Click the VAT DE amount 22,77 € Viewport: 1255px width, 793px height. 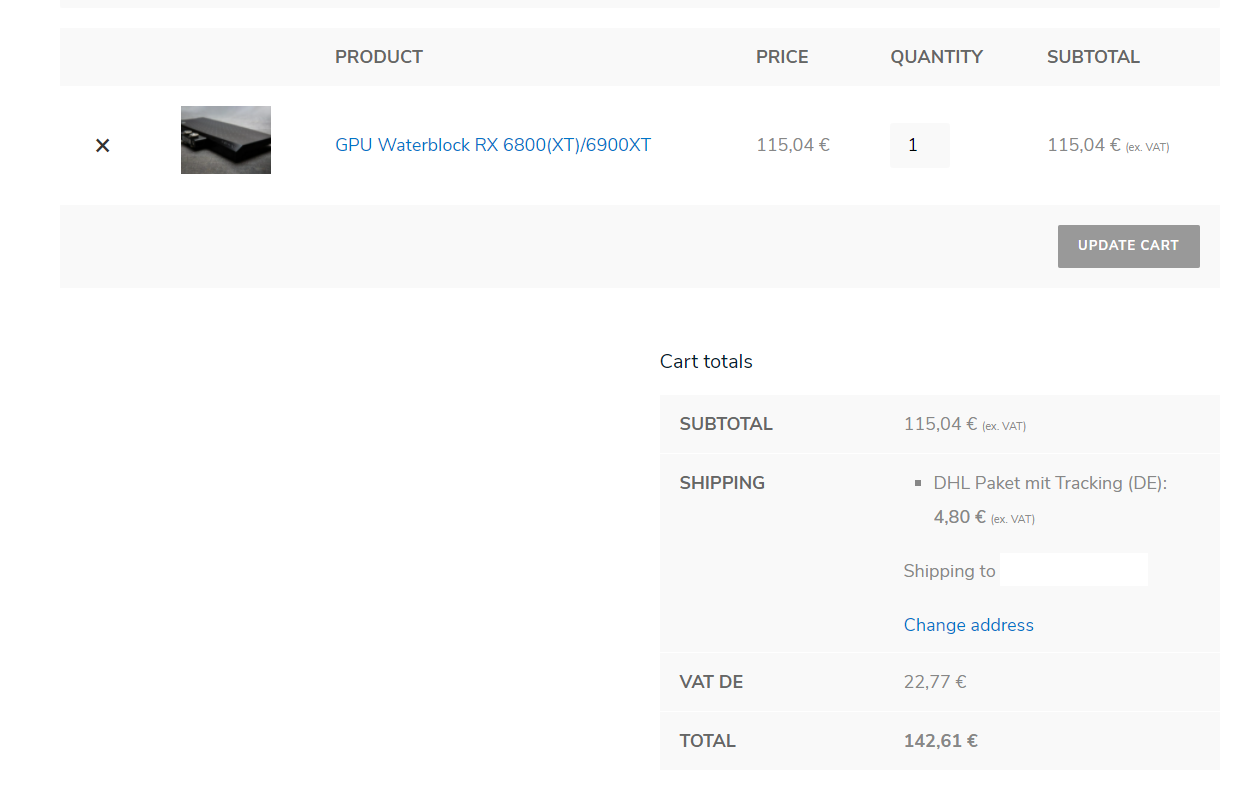[x=934, y=682]
